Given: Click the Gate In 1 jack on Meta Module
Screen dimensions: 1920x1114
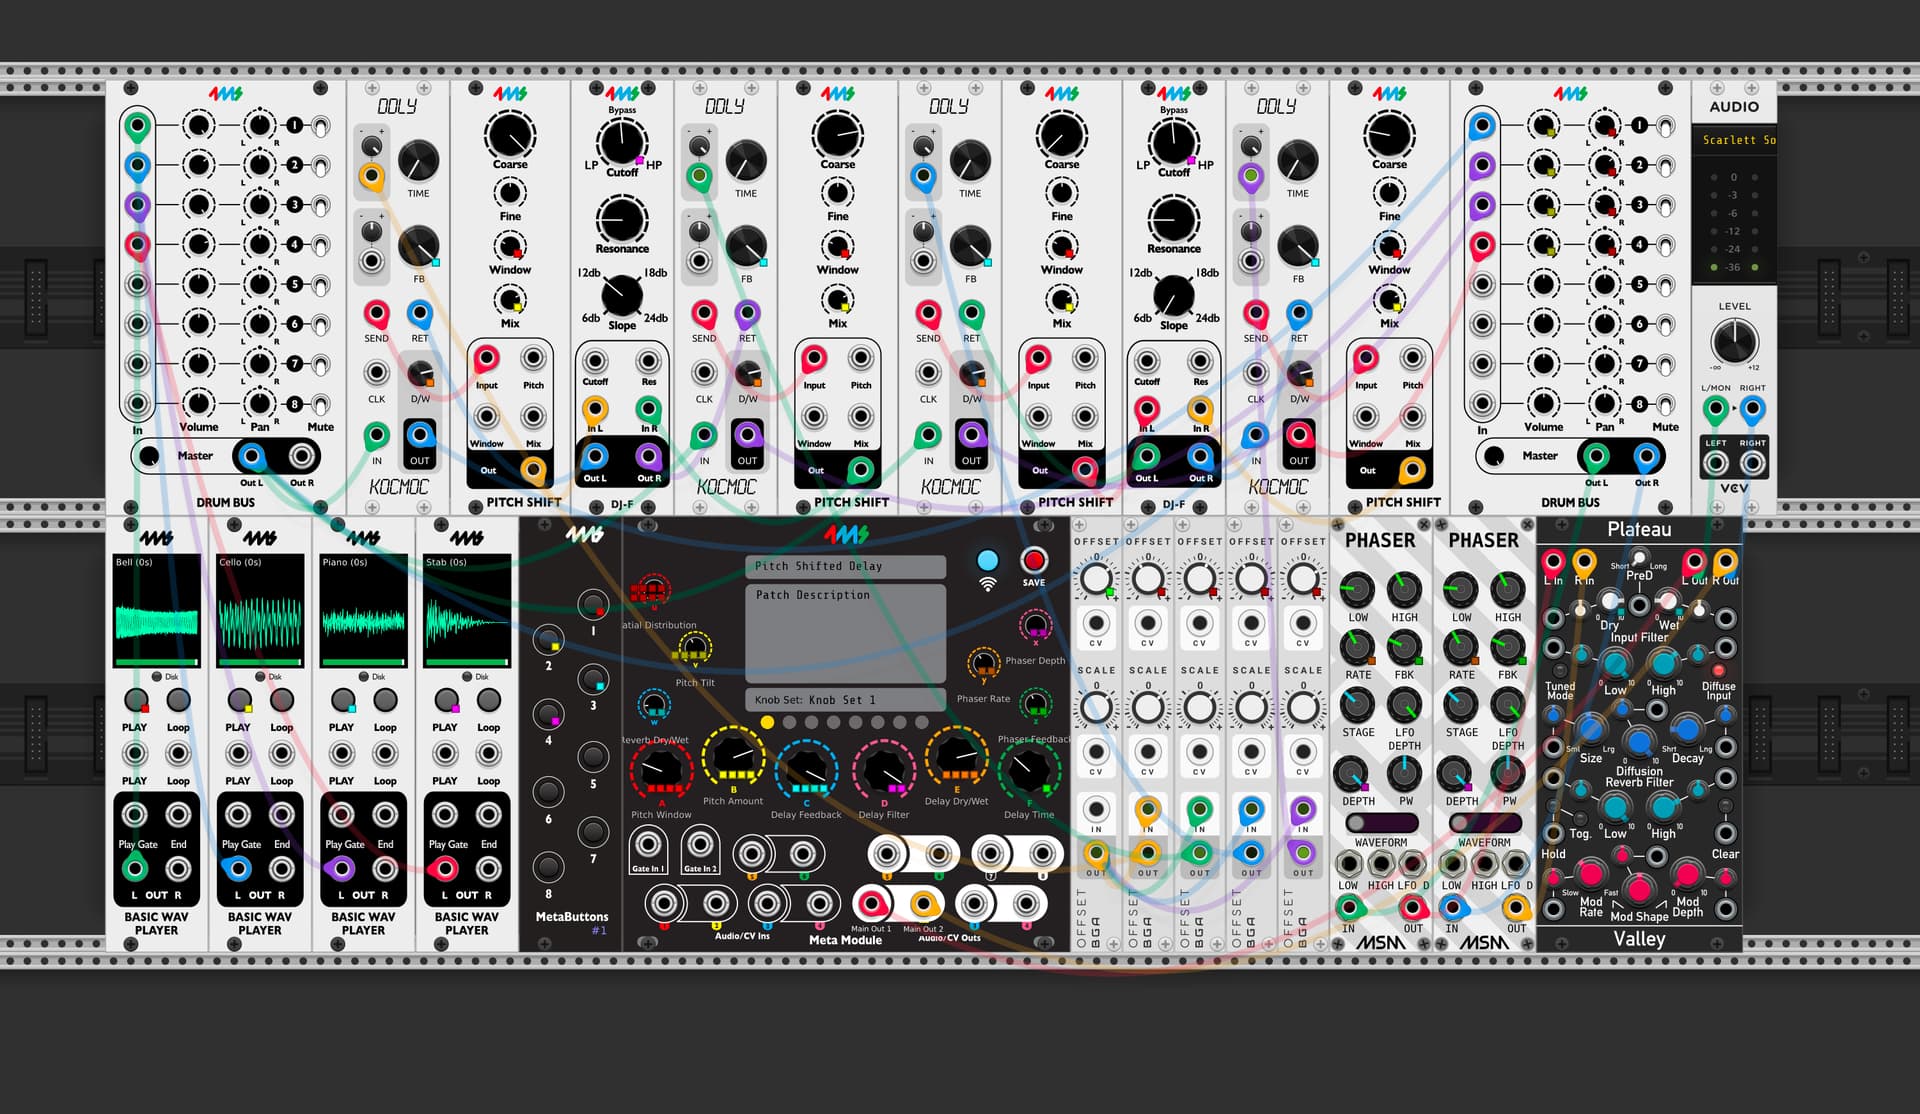Looking at the screenshot, I should (x=648, y=845).
